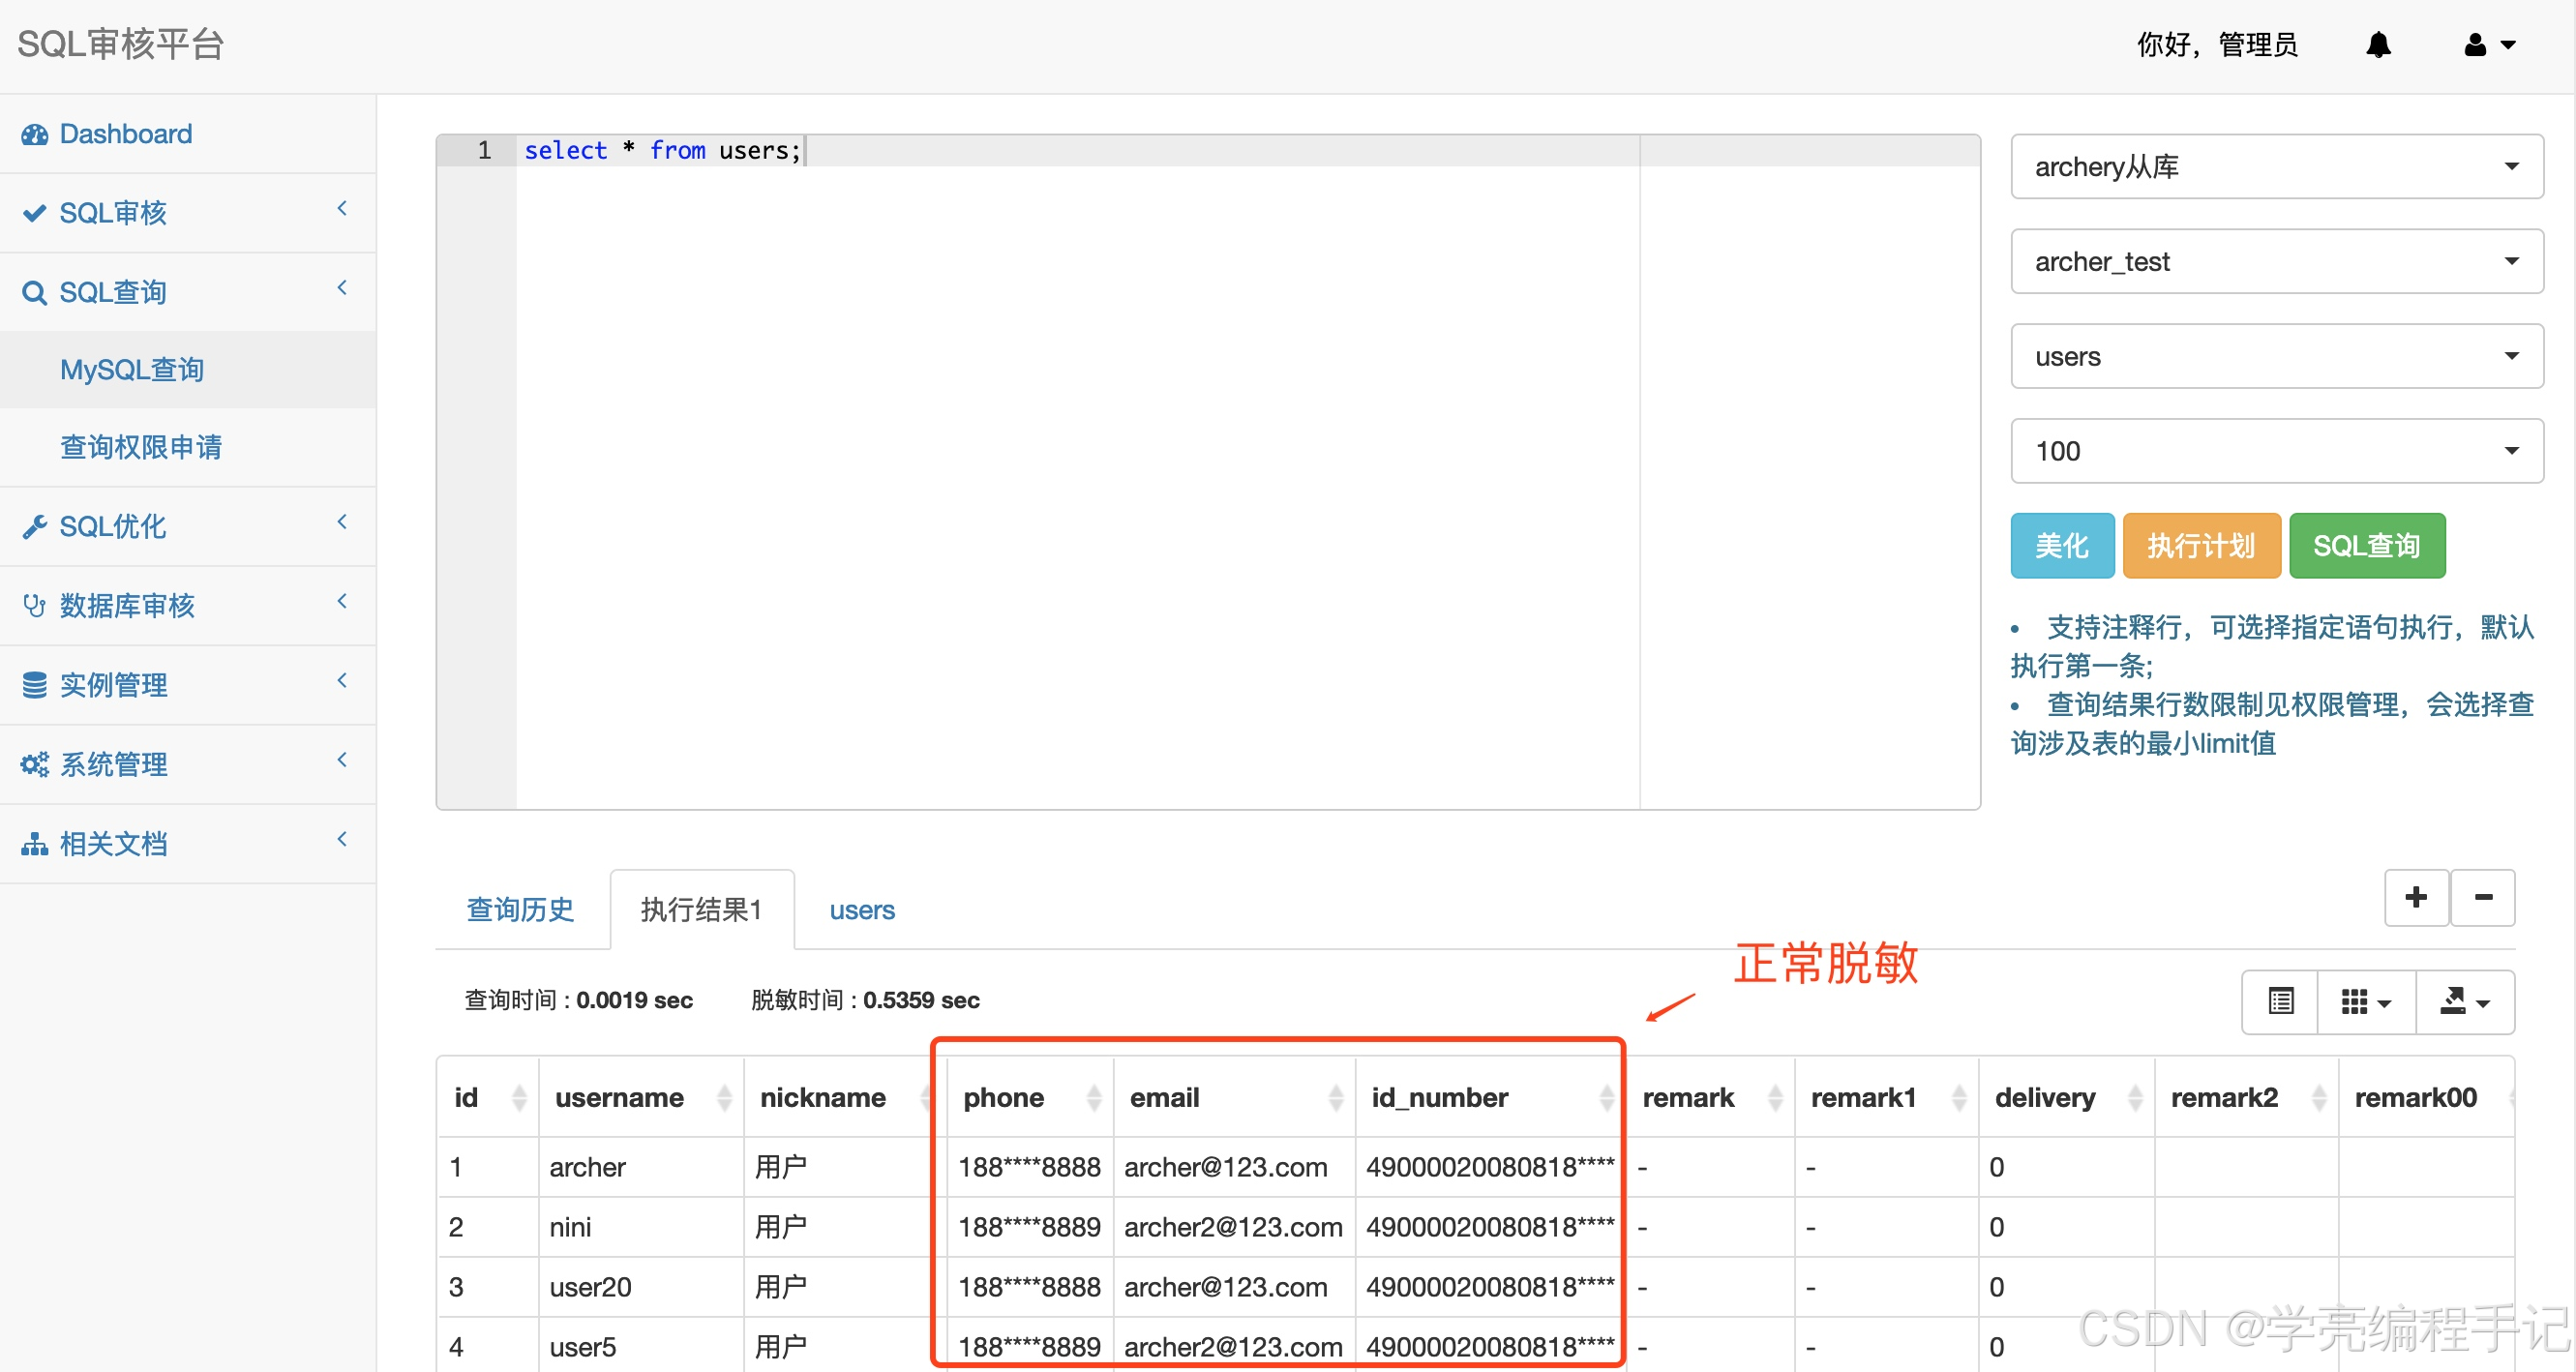Switch results to list view icon
Image resolution: width=2576 pixels, height=1372 pixels.
click(x=2280, y=1001)
